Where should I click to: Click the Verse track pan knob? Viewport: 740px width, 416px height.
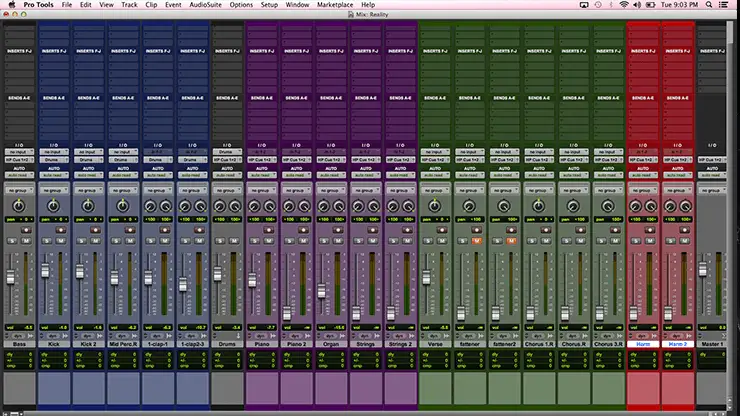[434, 205]
